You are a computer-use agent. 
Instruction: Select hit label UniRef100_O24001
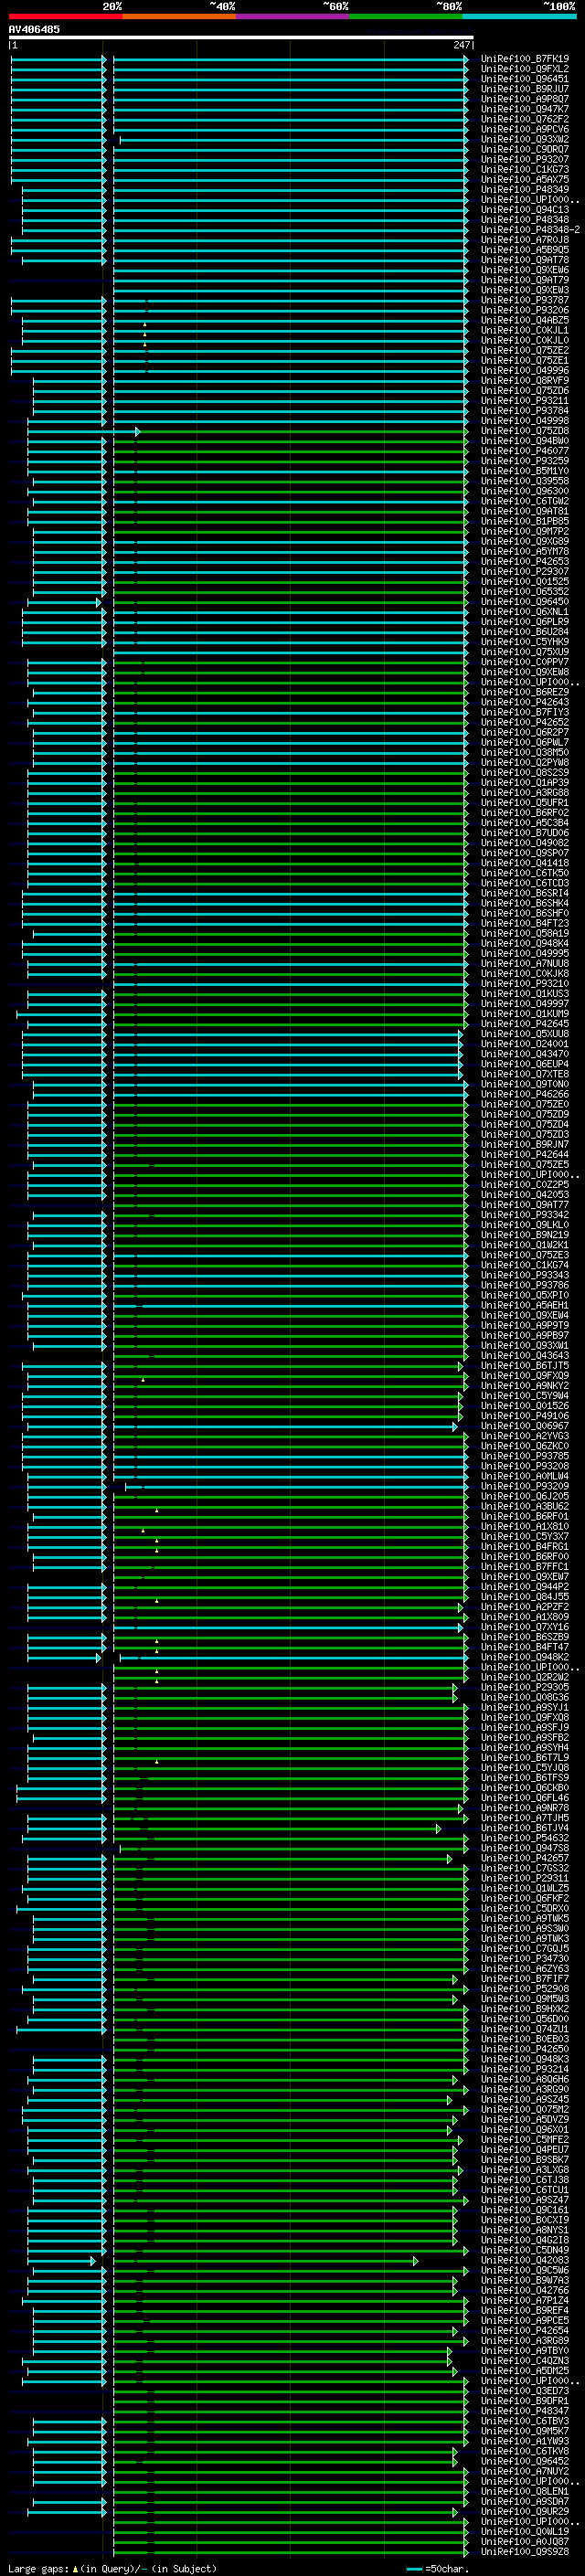point(525,1044)
